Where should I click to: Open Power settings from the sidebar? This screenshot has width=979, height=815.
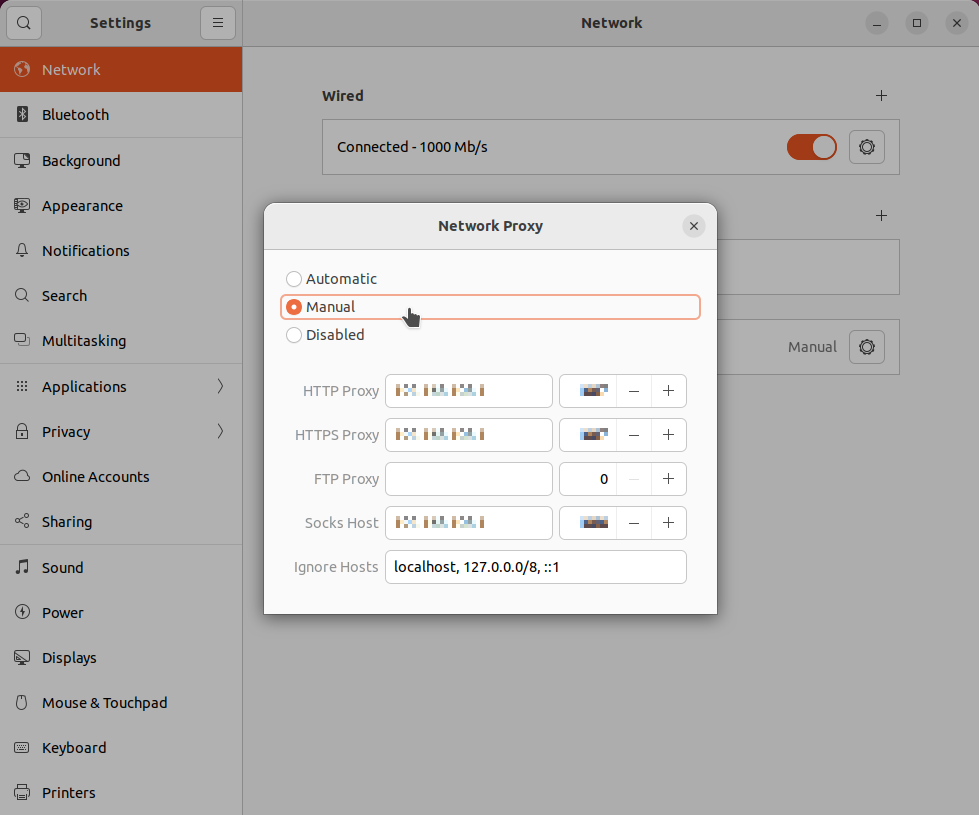(x=60, y=612)
